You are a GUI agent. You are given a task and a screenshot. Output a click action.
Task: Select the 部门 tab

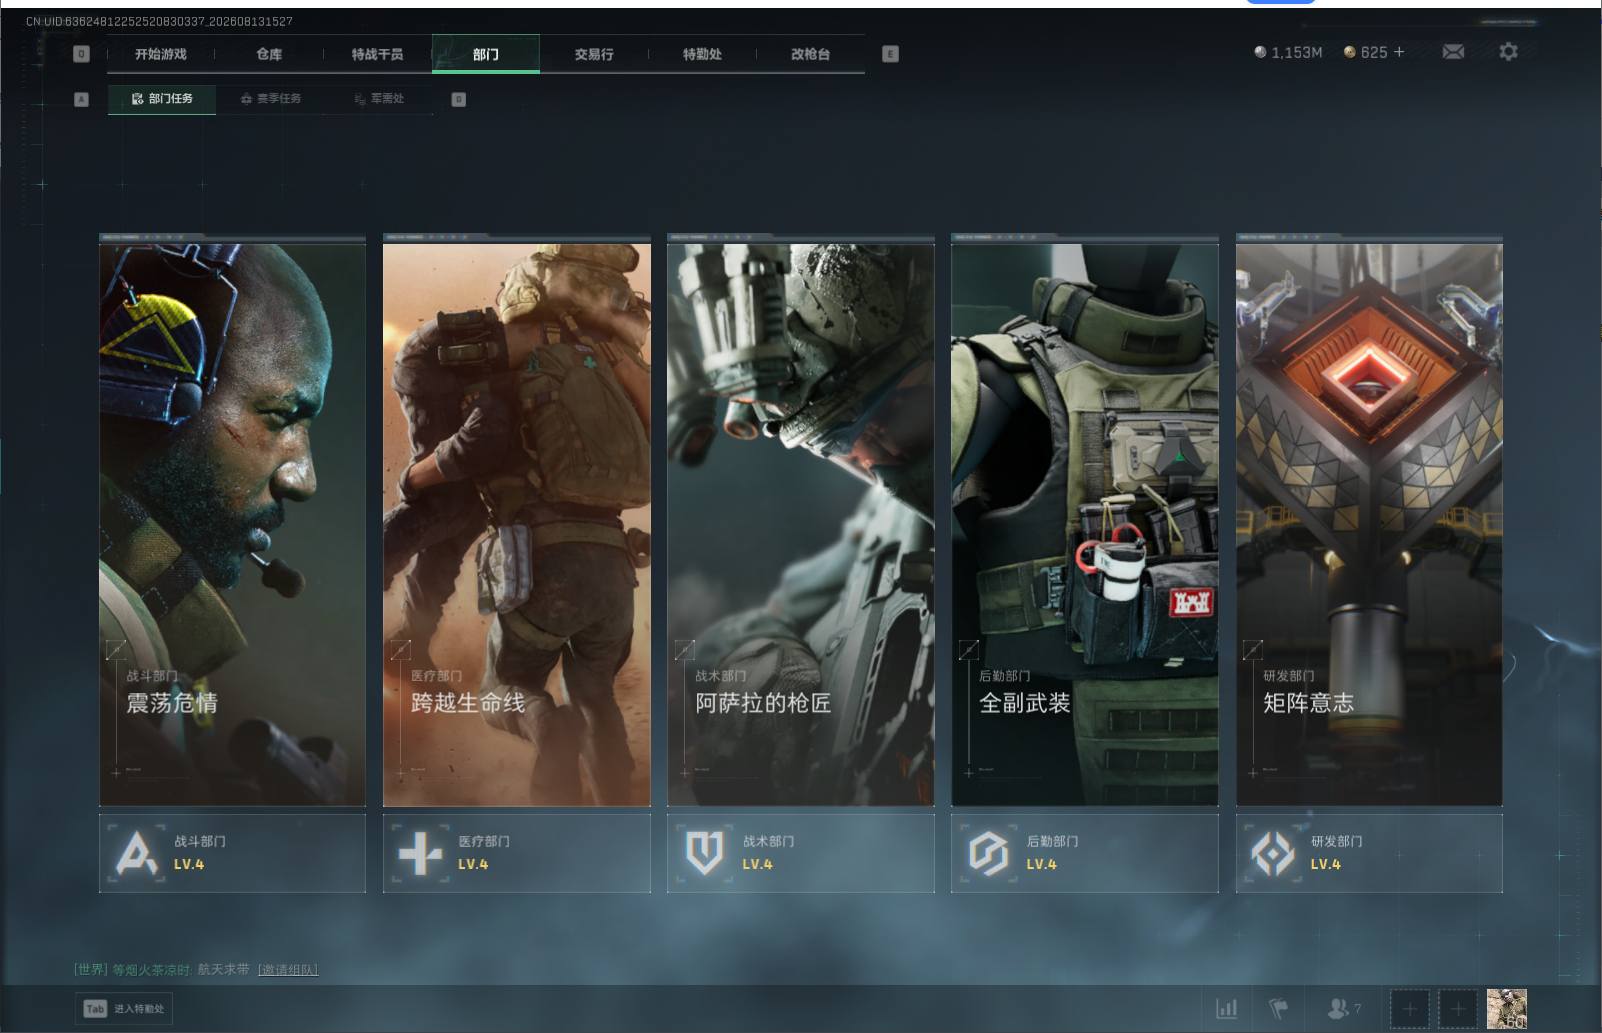[486, 54]
